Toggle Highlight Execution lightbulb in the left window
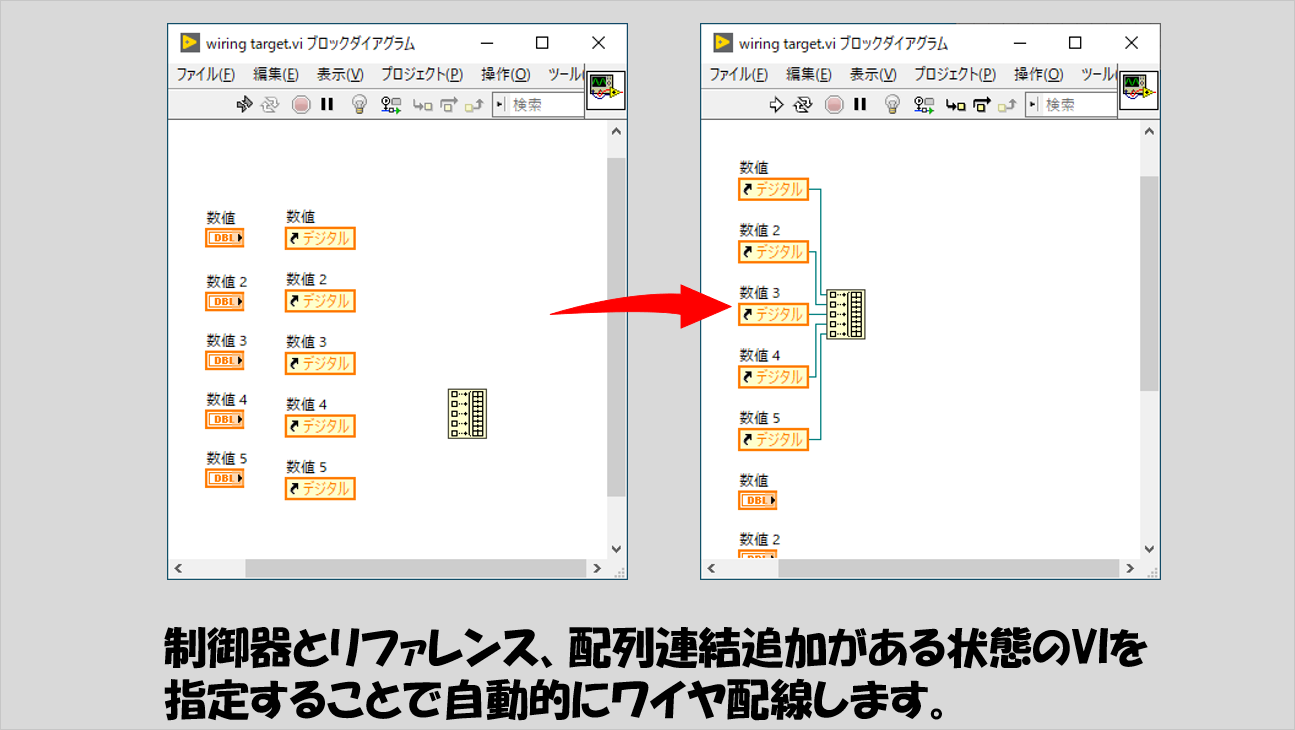Image resolution: width=1295 pixels, height=730 pixels. [360, 104]
